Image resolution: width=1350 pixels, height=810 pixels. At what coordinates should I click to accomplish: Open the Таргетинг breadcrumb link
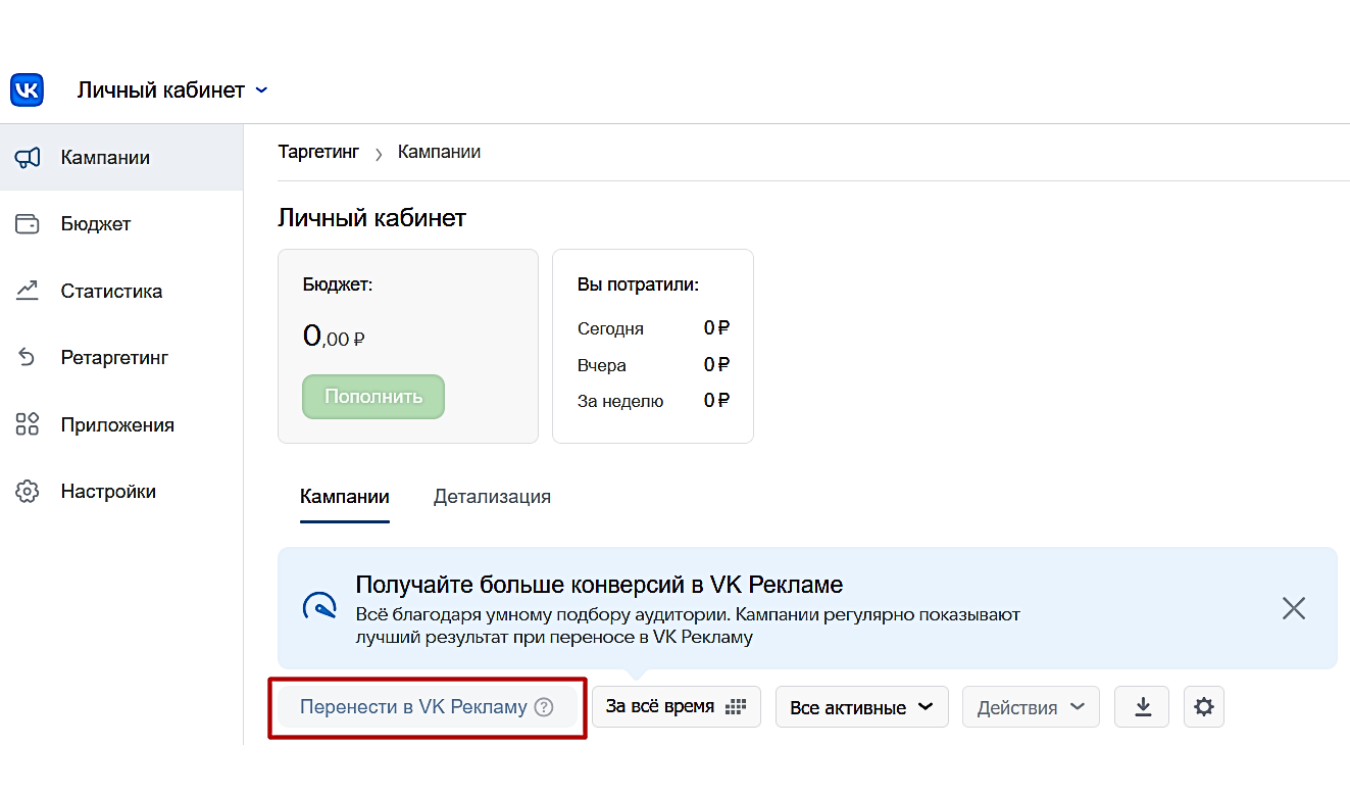click(x=318, y=151)
